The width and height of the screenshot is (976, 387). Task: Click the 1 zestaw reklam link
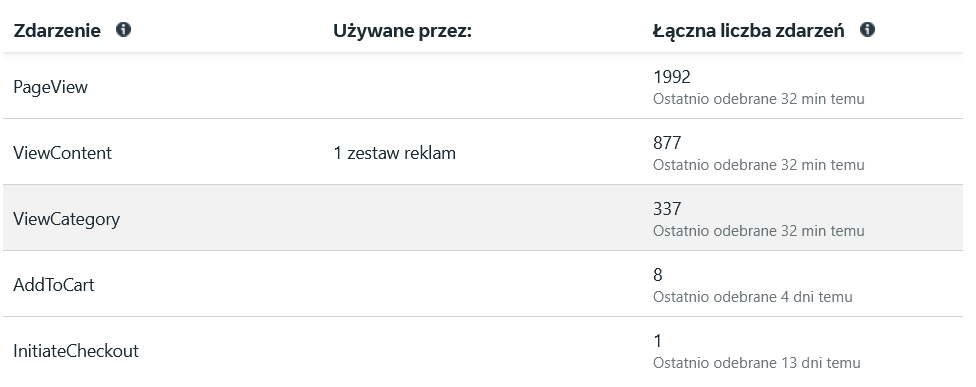(394, 152)
